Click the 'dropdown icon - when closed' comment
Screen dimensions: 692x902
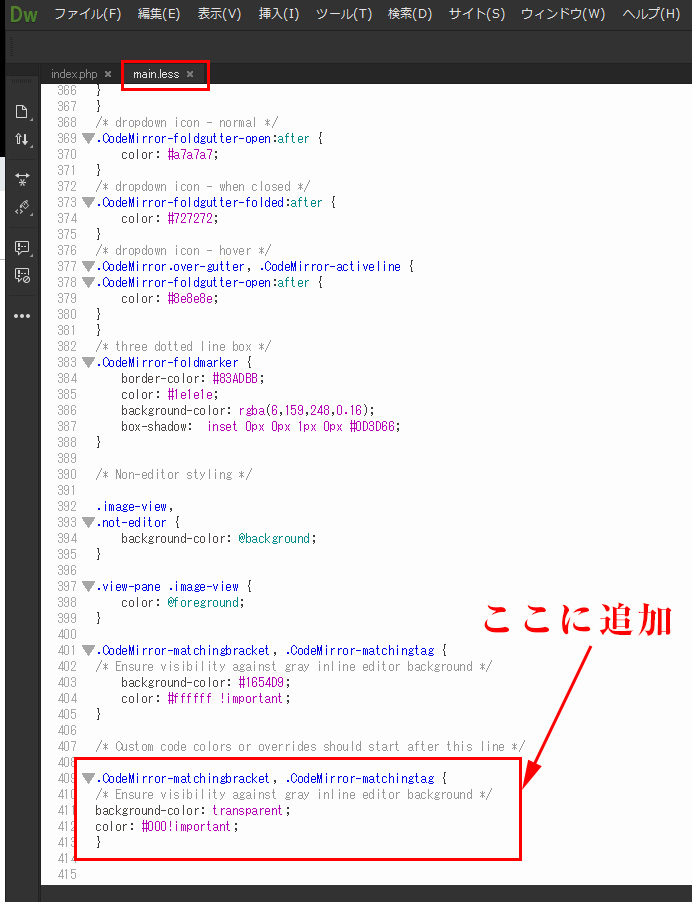(202, 187)
